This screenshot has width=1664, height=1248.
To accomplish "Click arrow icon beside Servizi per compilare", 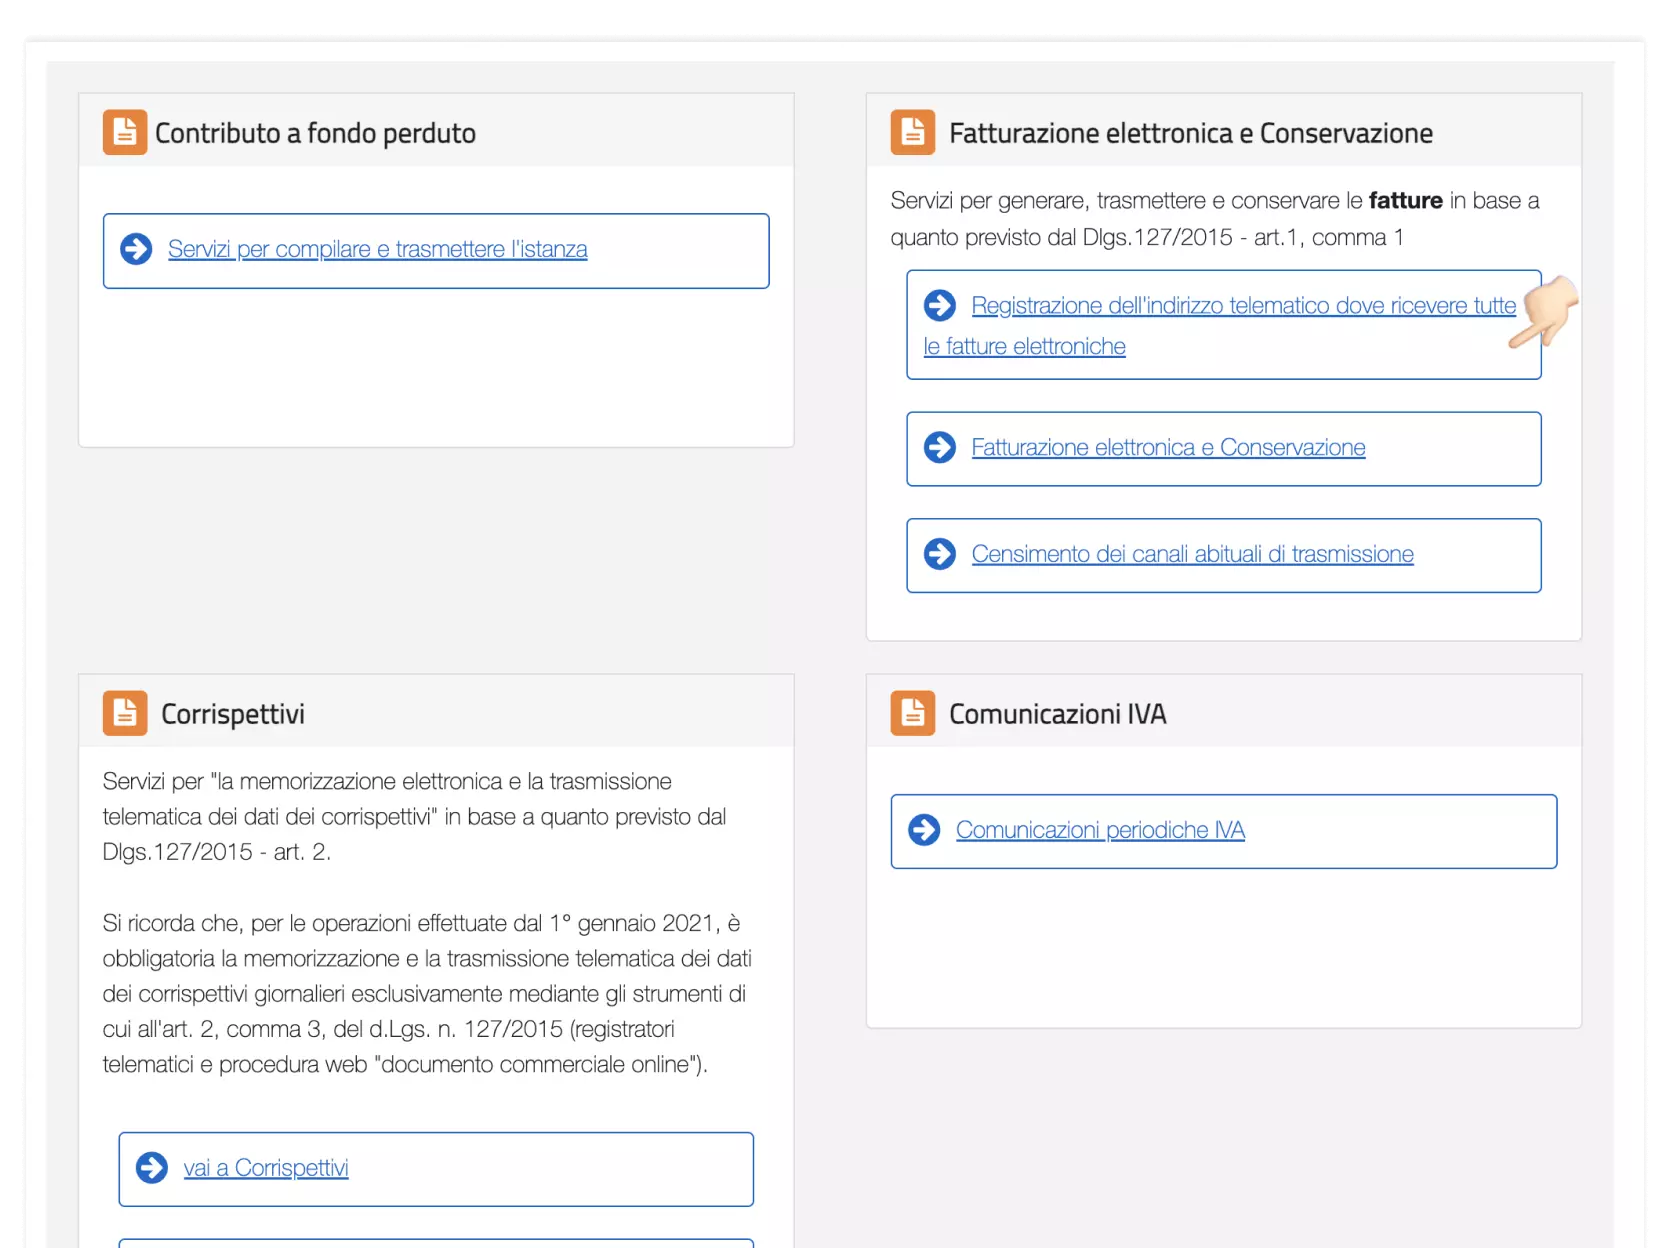I will pyautogui.click(x=136, y=248).
